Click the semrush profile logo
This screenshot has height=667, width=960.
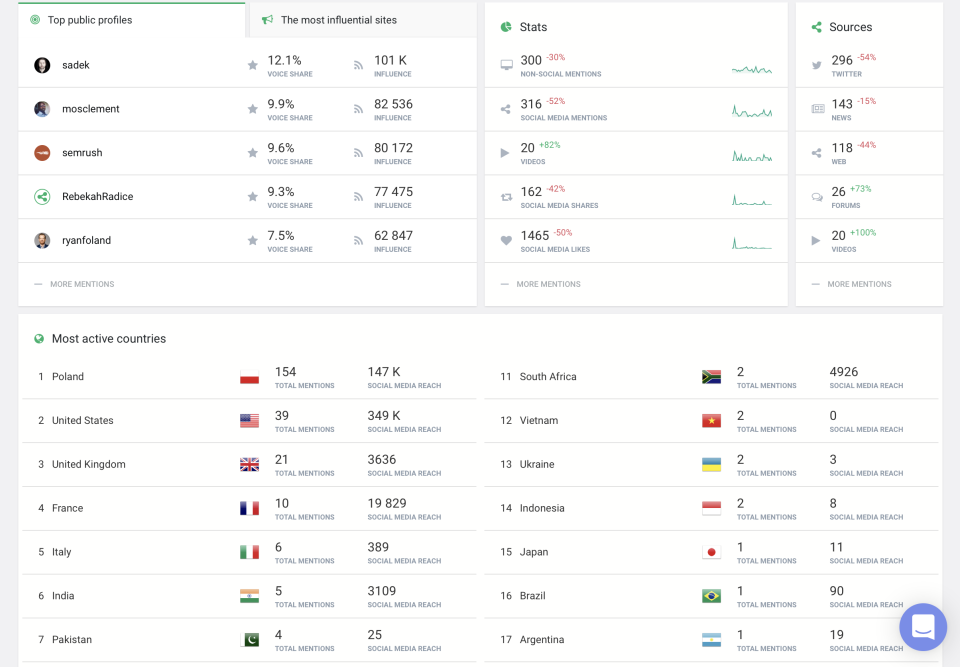click(x=42, y=153)
